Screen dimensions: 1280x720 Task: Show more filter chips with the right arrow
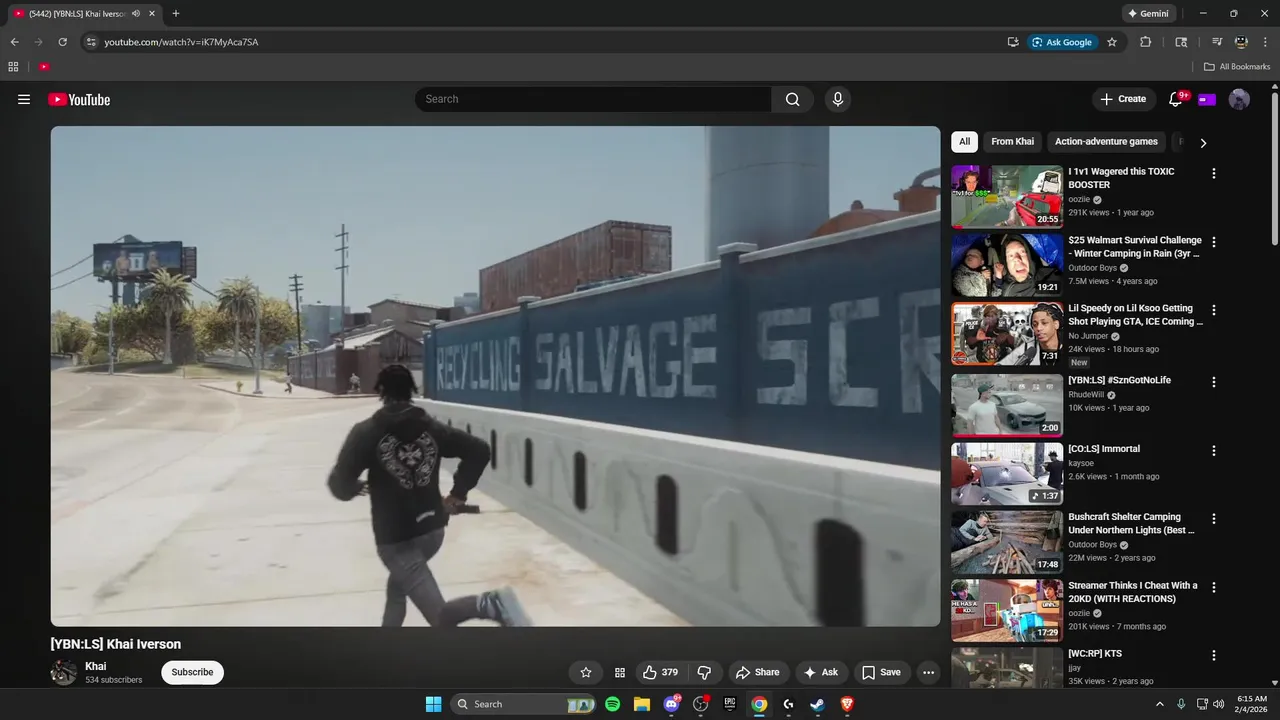click(x=1203, y=142)
